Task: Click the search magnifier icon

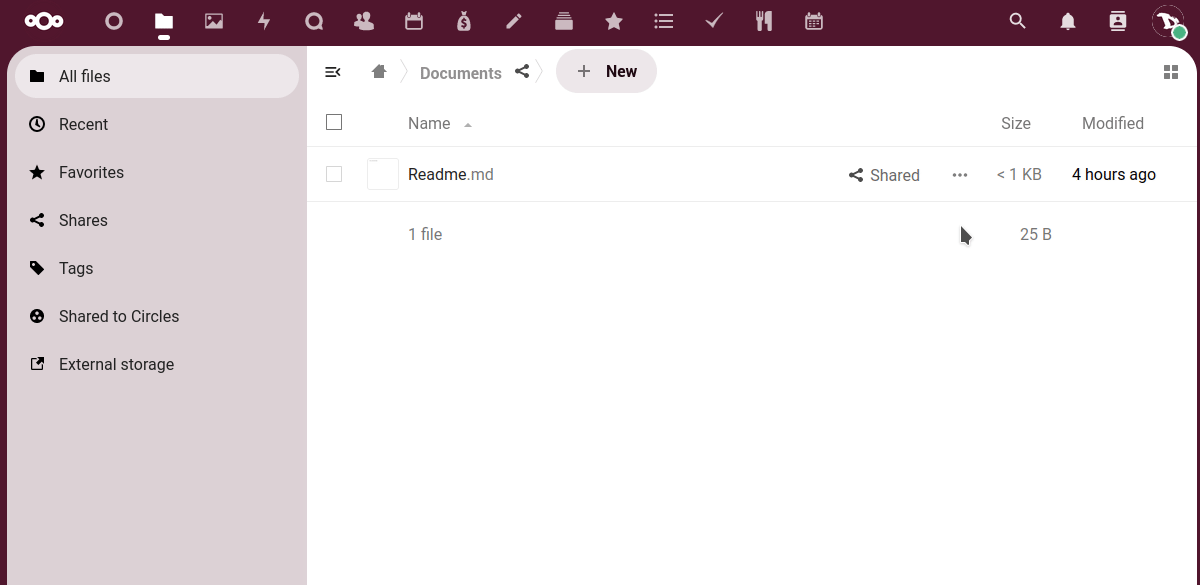Action: tap(1018, 21)
